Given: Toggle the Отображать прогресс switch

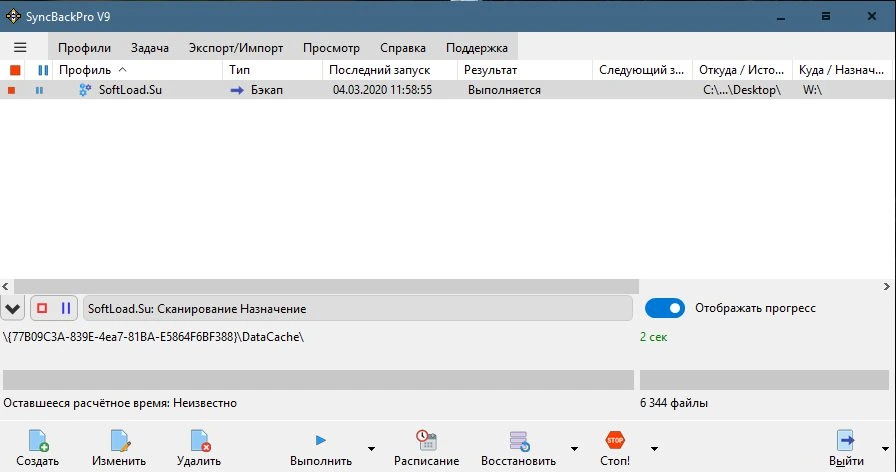Looking at the screenshot, I should coord(665,308).
